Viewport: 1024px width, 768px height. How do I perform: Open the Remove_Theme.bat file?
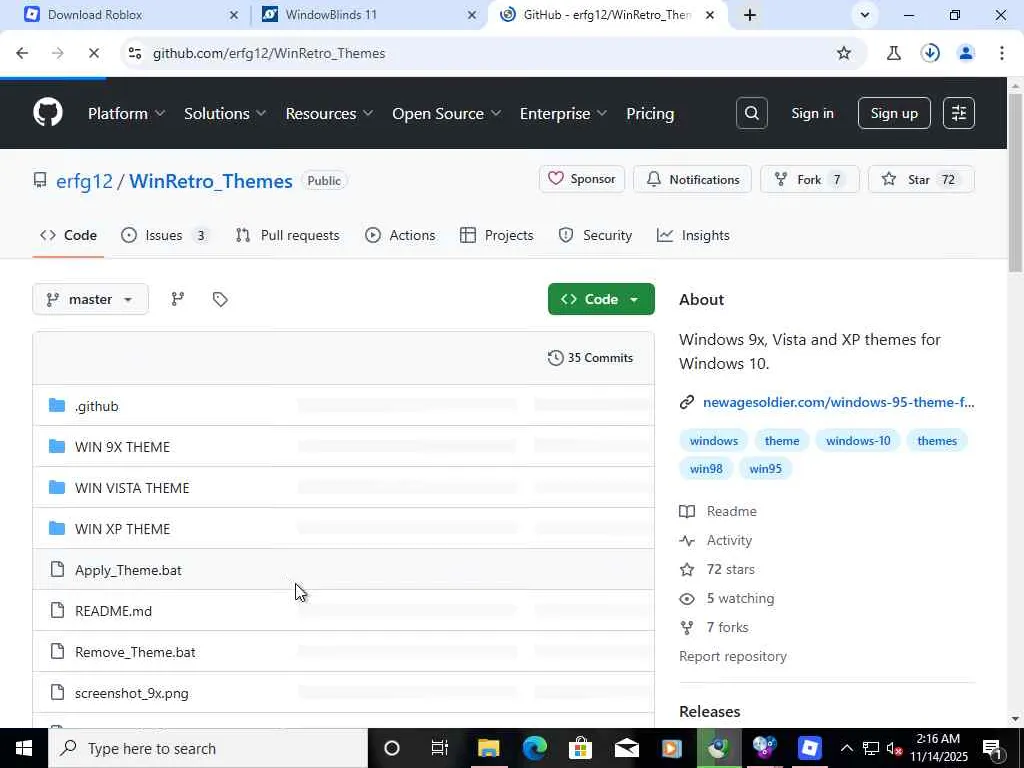[x=135, y=652]
